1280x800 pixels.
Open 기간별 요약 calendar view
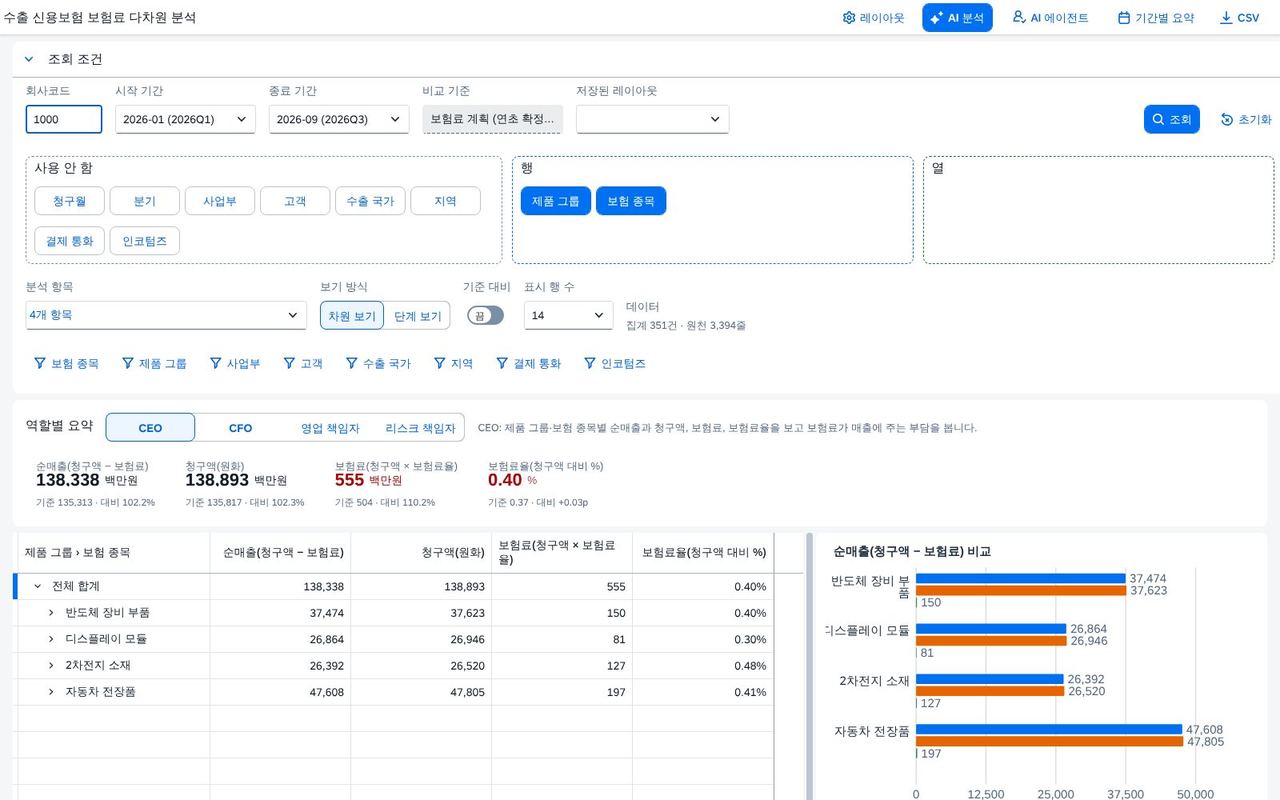[1156, 18]
